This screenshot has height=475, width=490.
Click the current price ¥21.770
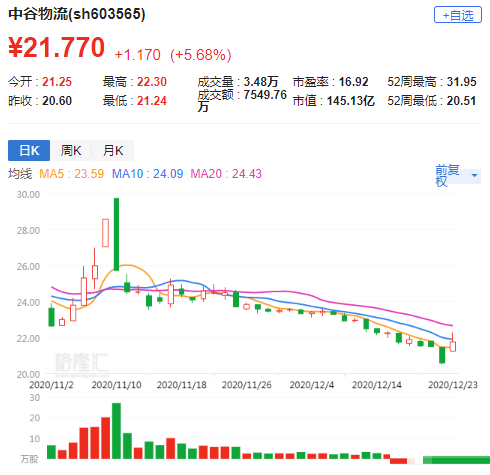56,47
